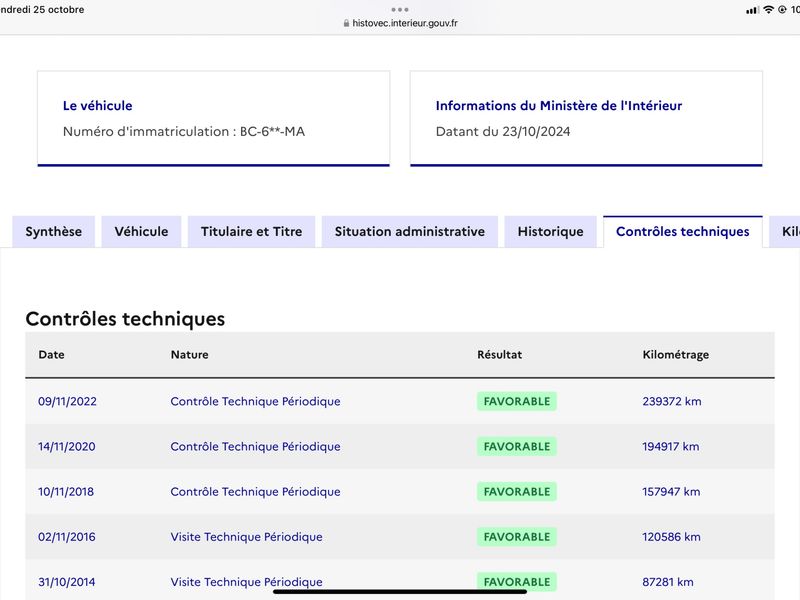Open the Synthèse tab
This screenshot has height=600, width=800.
(54, 232)
